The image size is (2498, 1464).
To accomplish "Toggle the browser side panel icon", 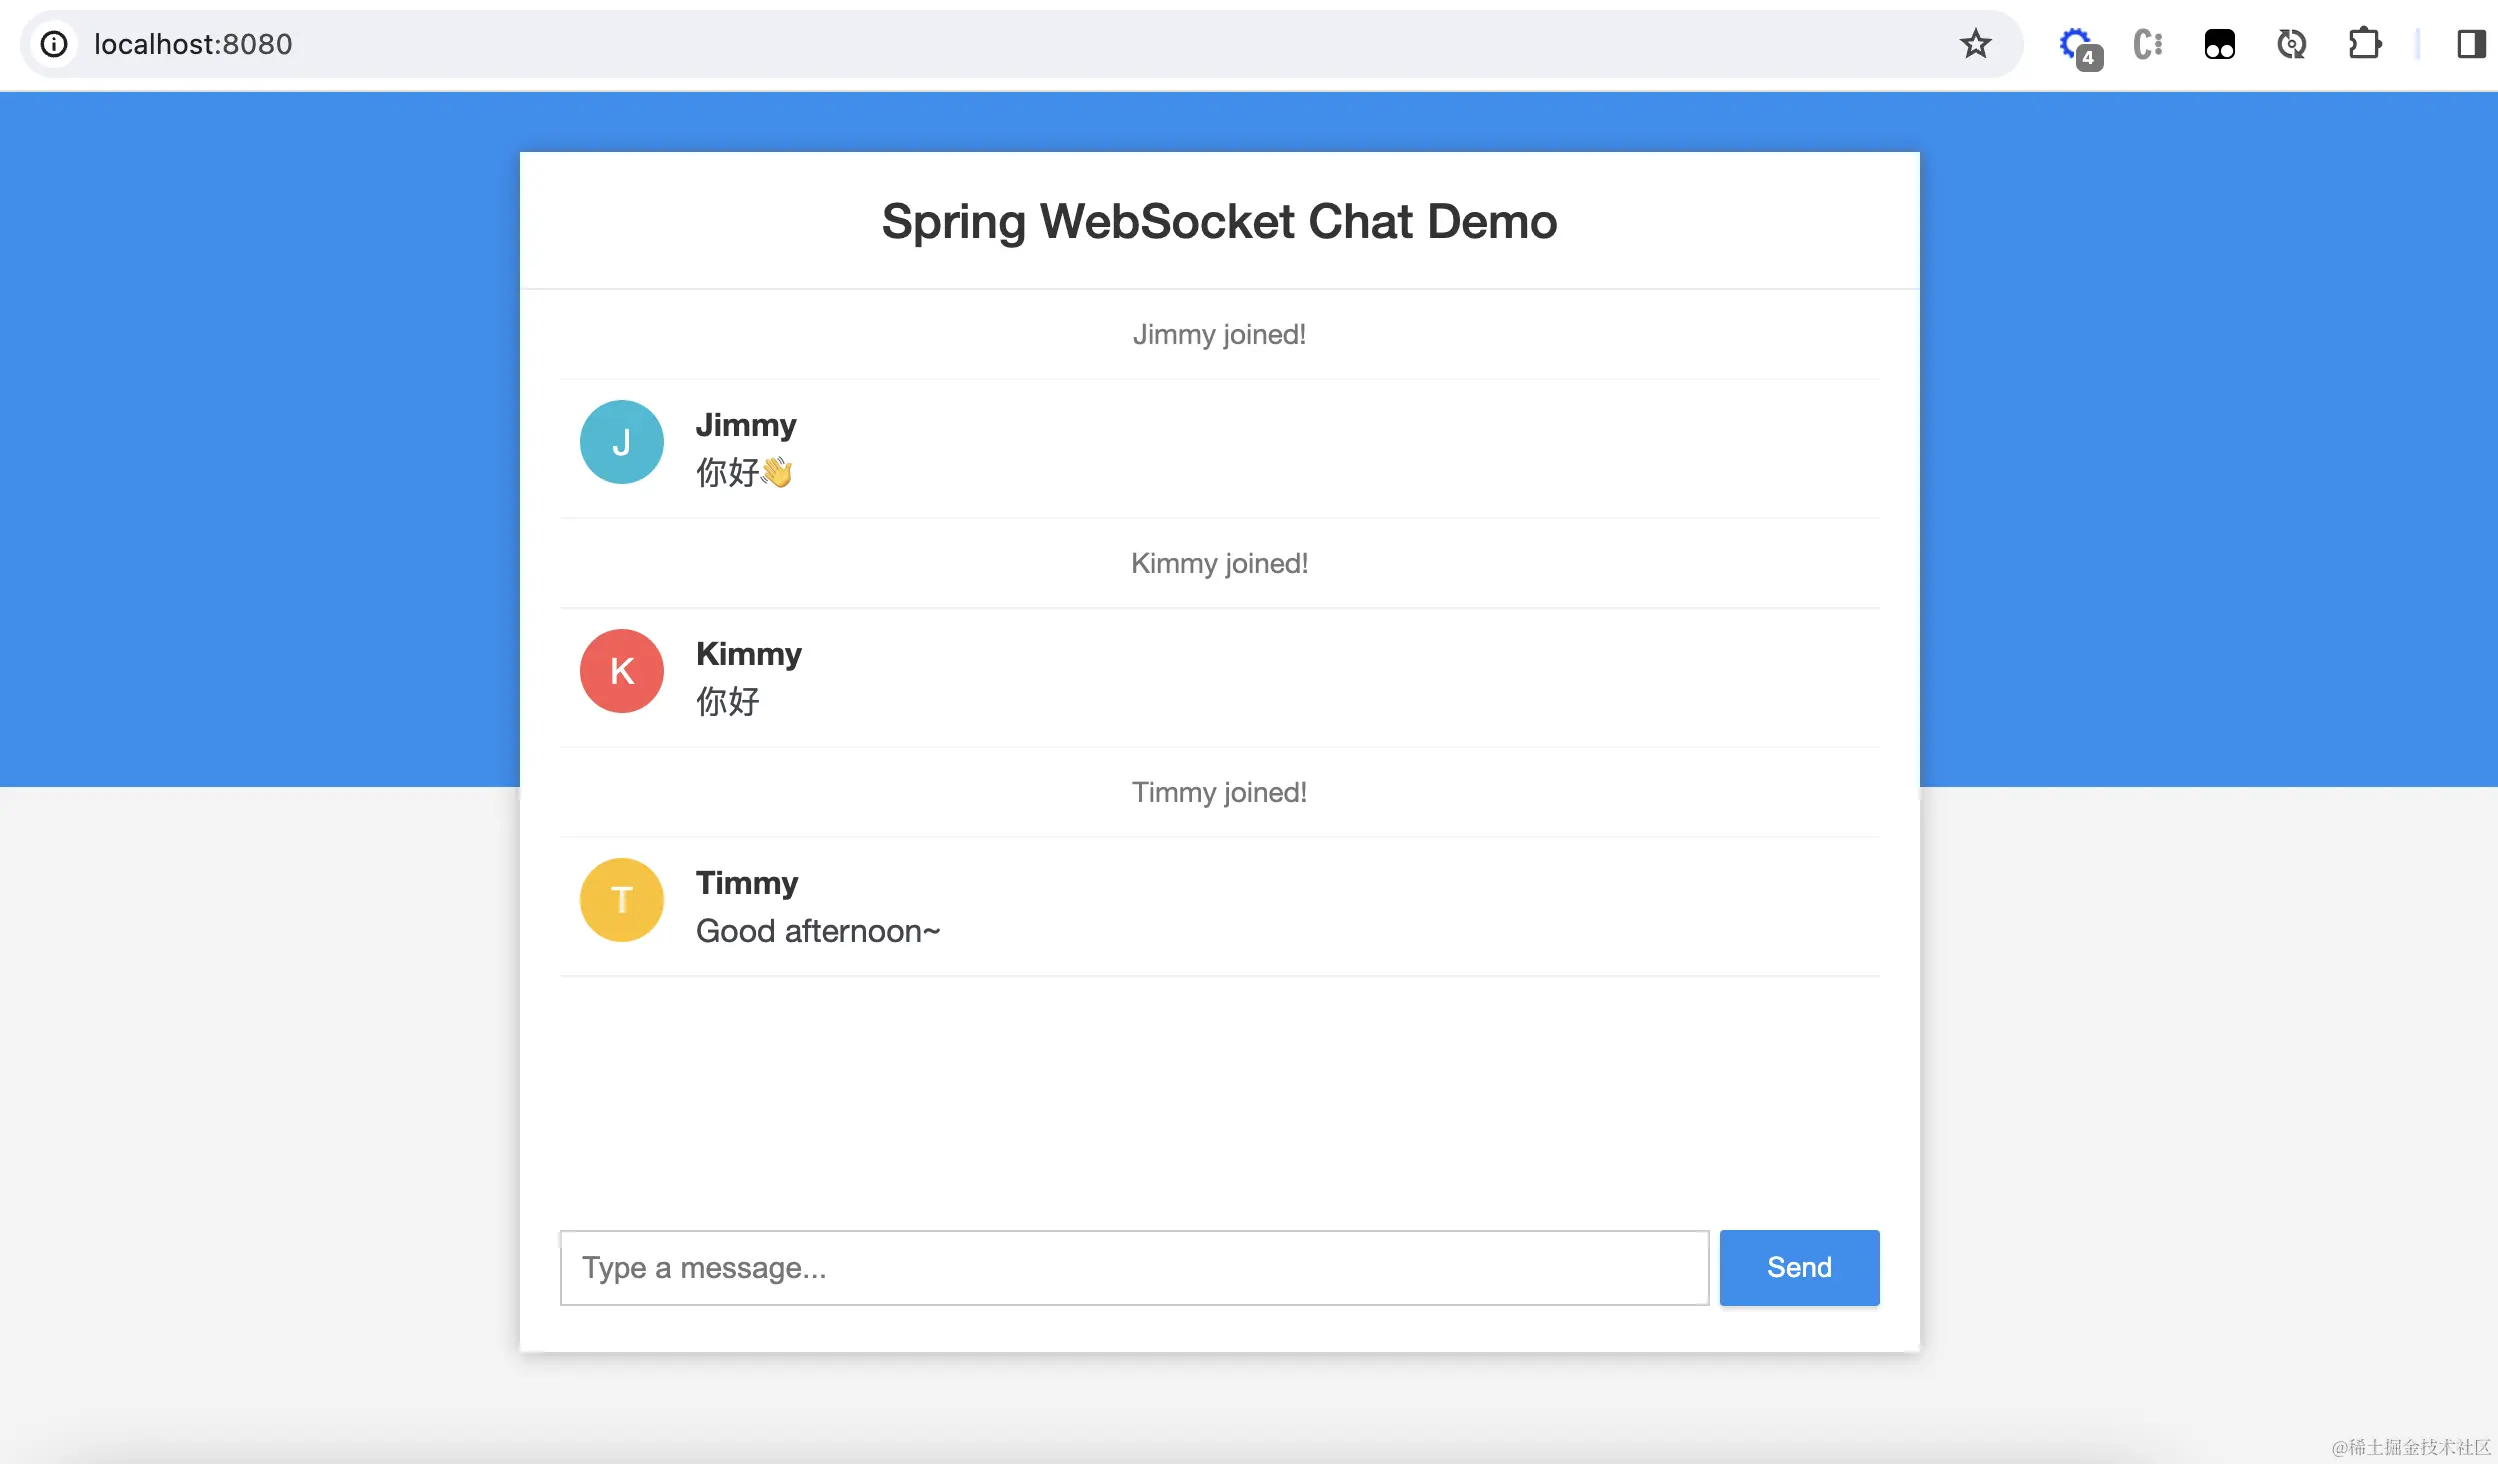I will 2471,44.
